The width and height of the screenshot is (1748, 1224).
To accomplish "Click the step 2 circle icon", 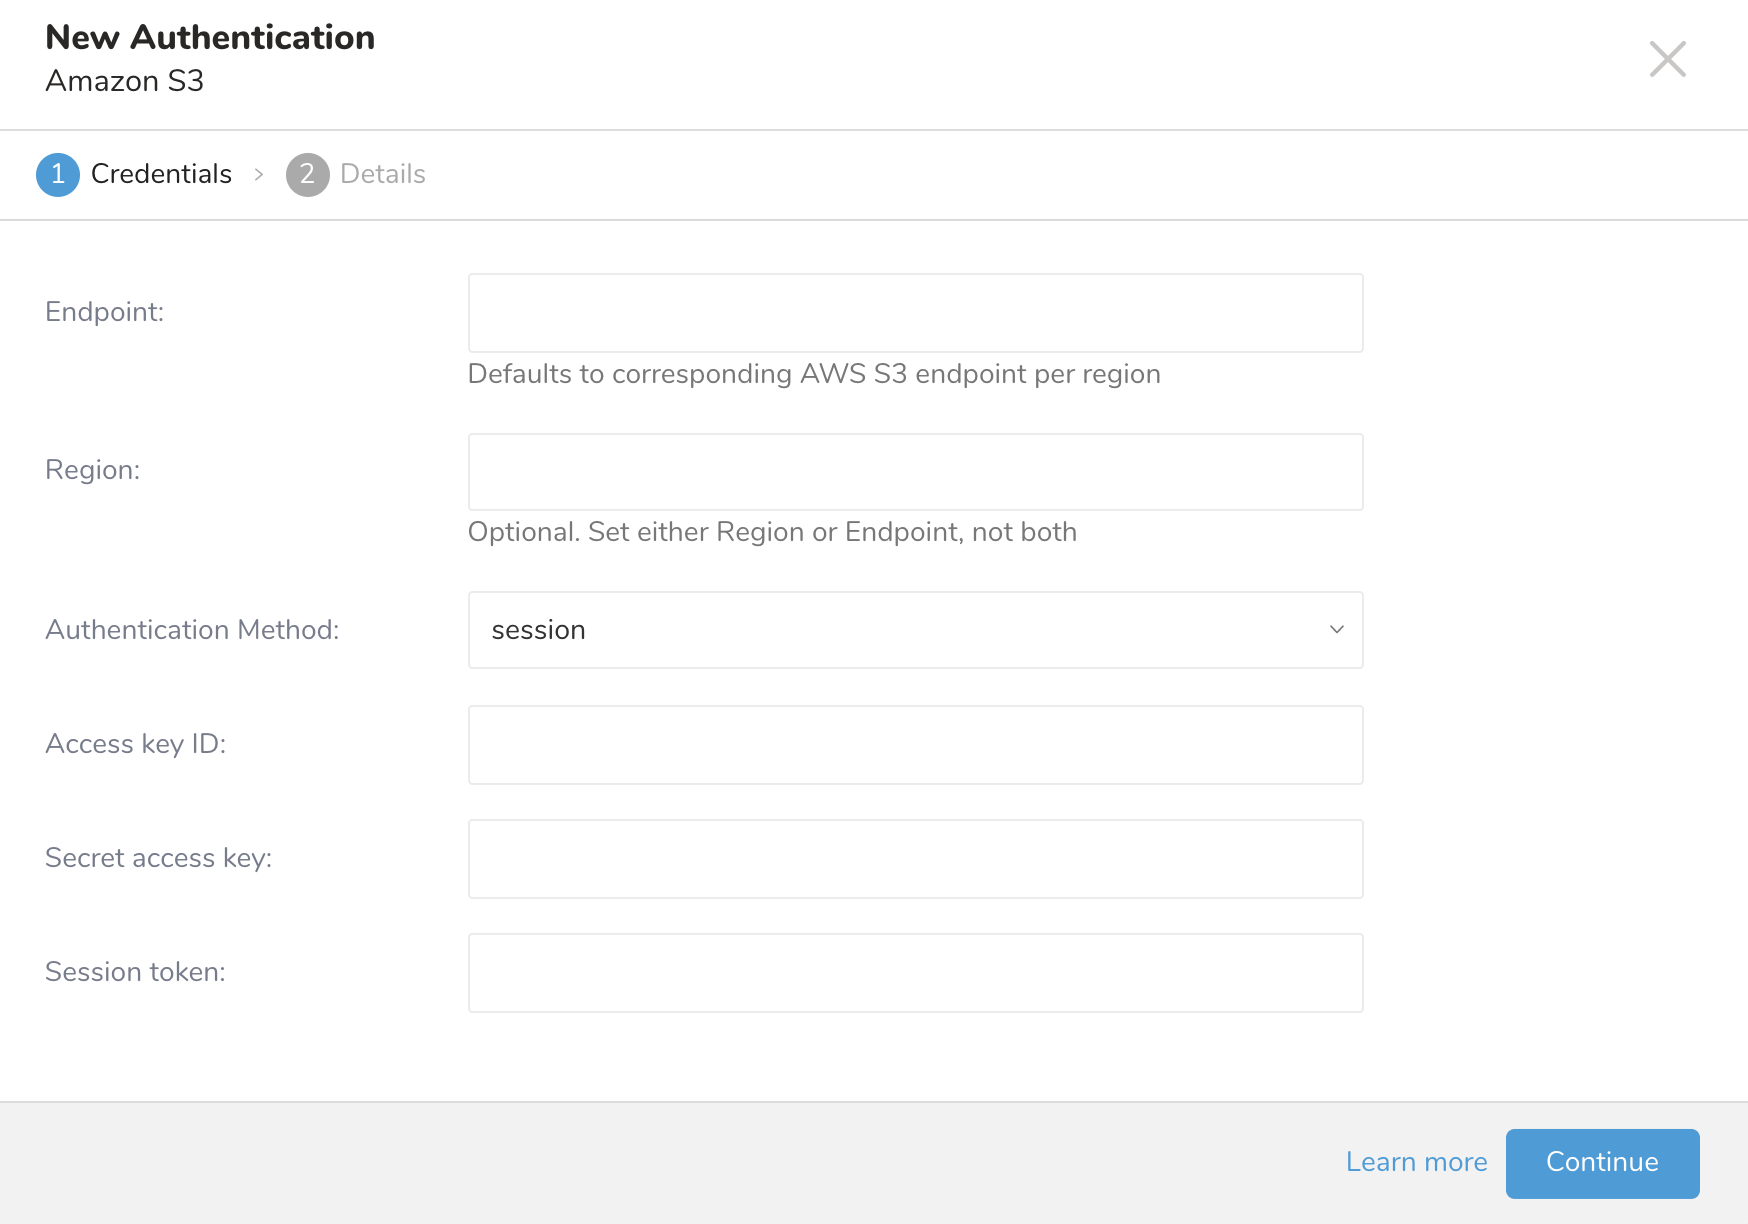I will point(307,174).
